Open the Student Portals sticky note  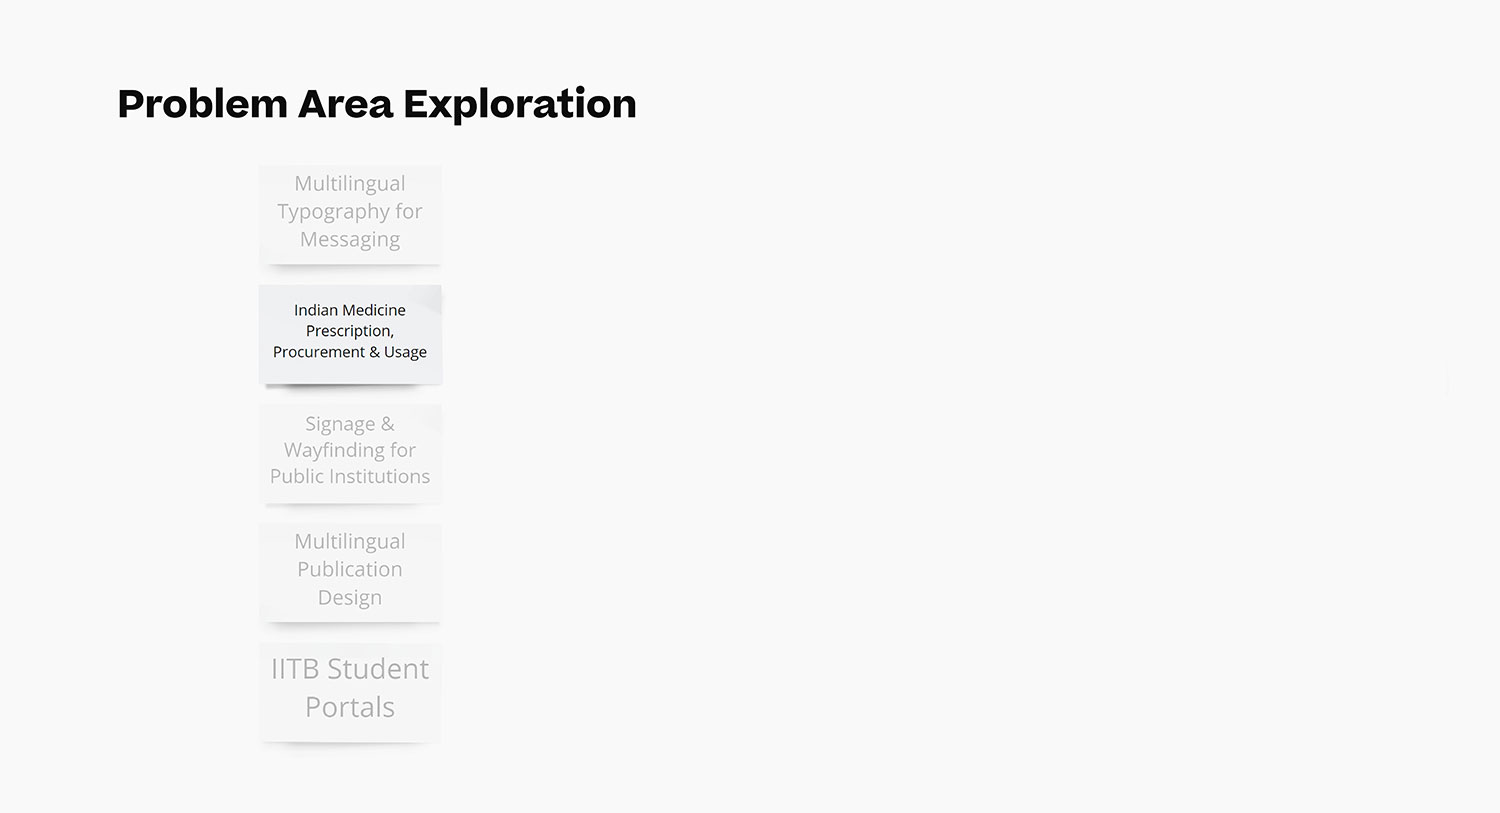(350, 689)
